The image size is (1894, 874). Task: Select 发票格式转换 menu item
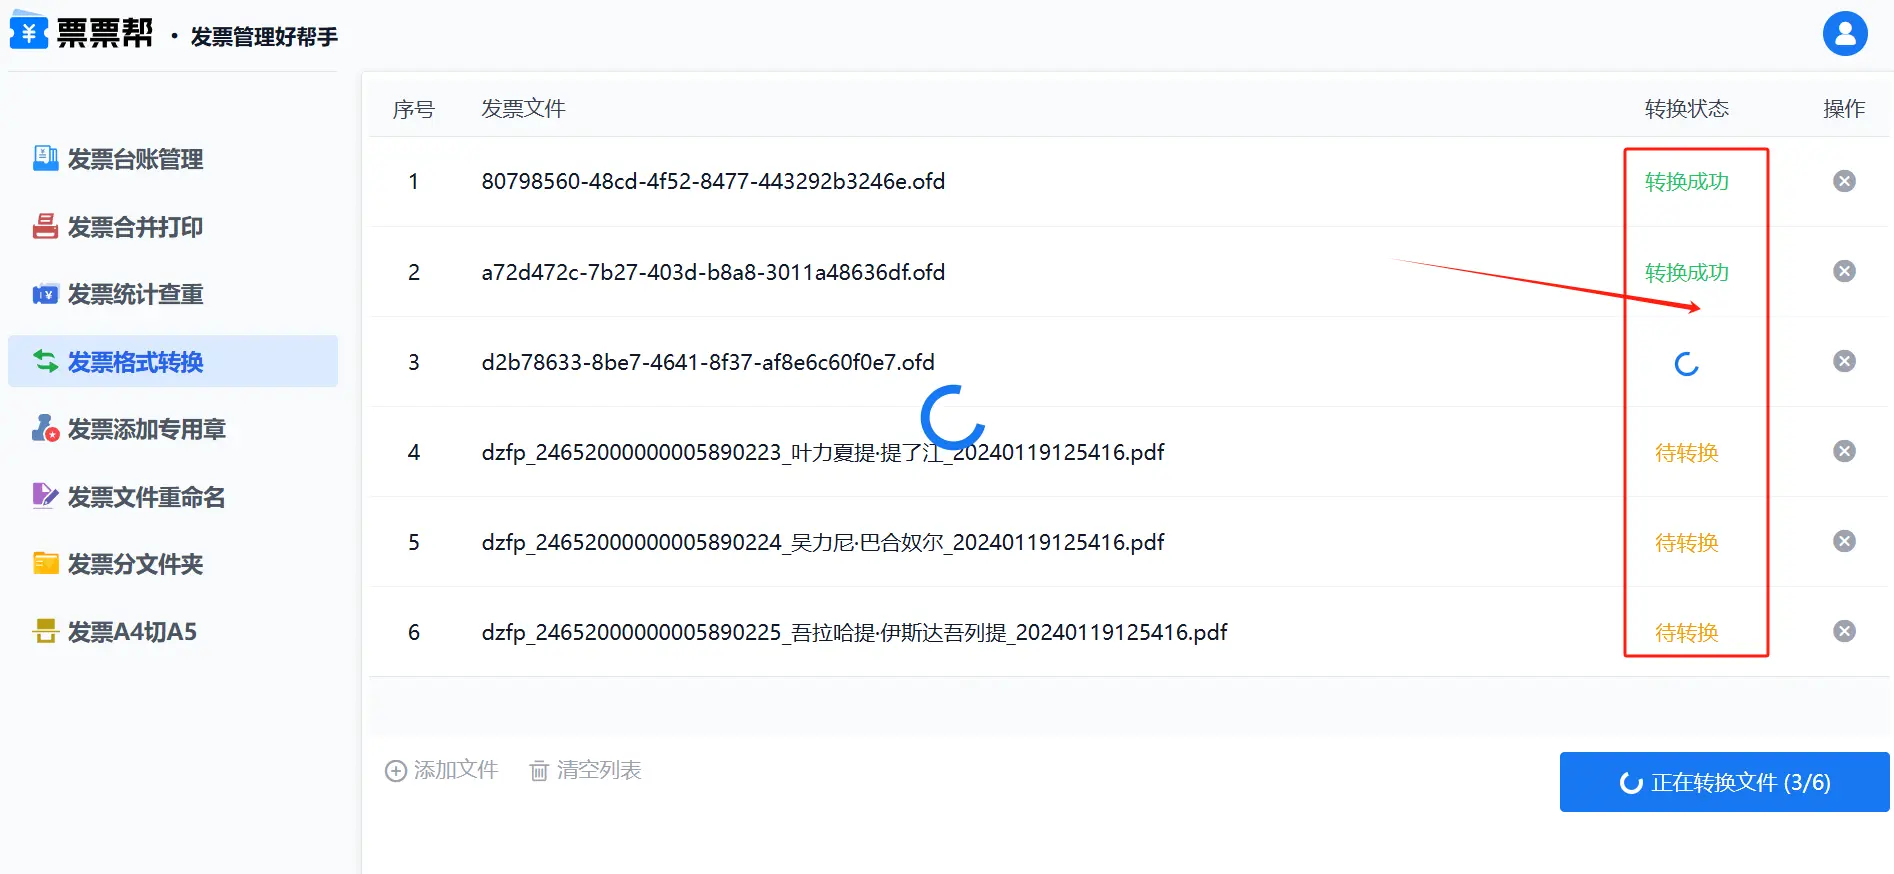click(135, 362)
